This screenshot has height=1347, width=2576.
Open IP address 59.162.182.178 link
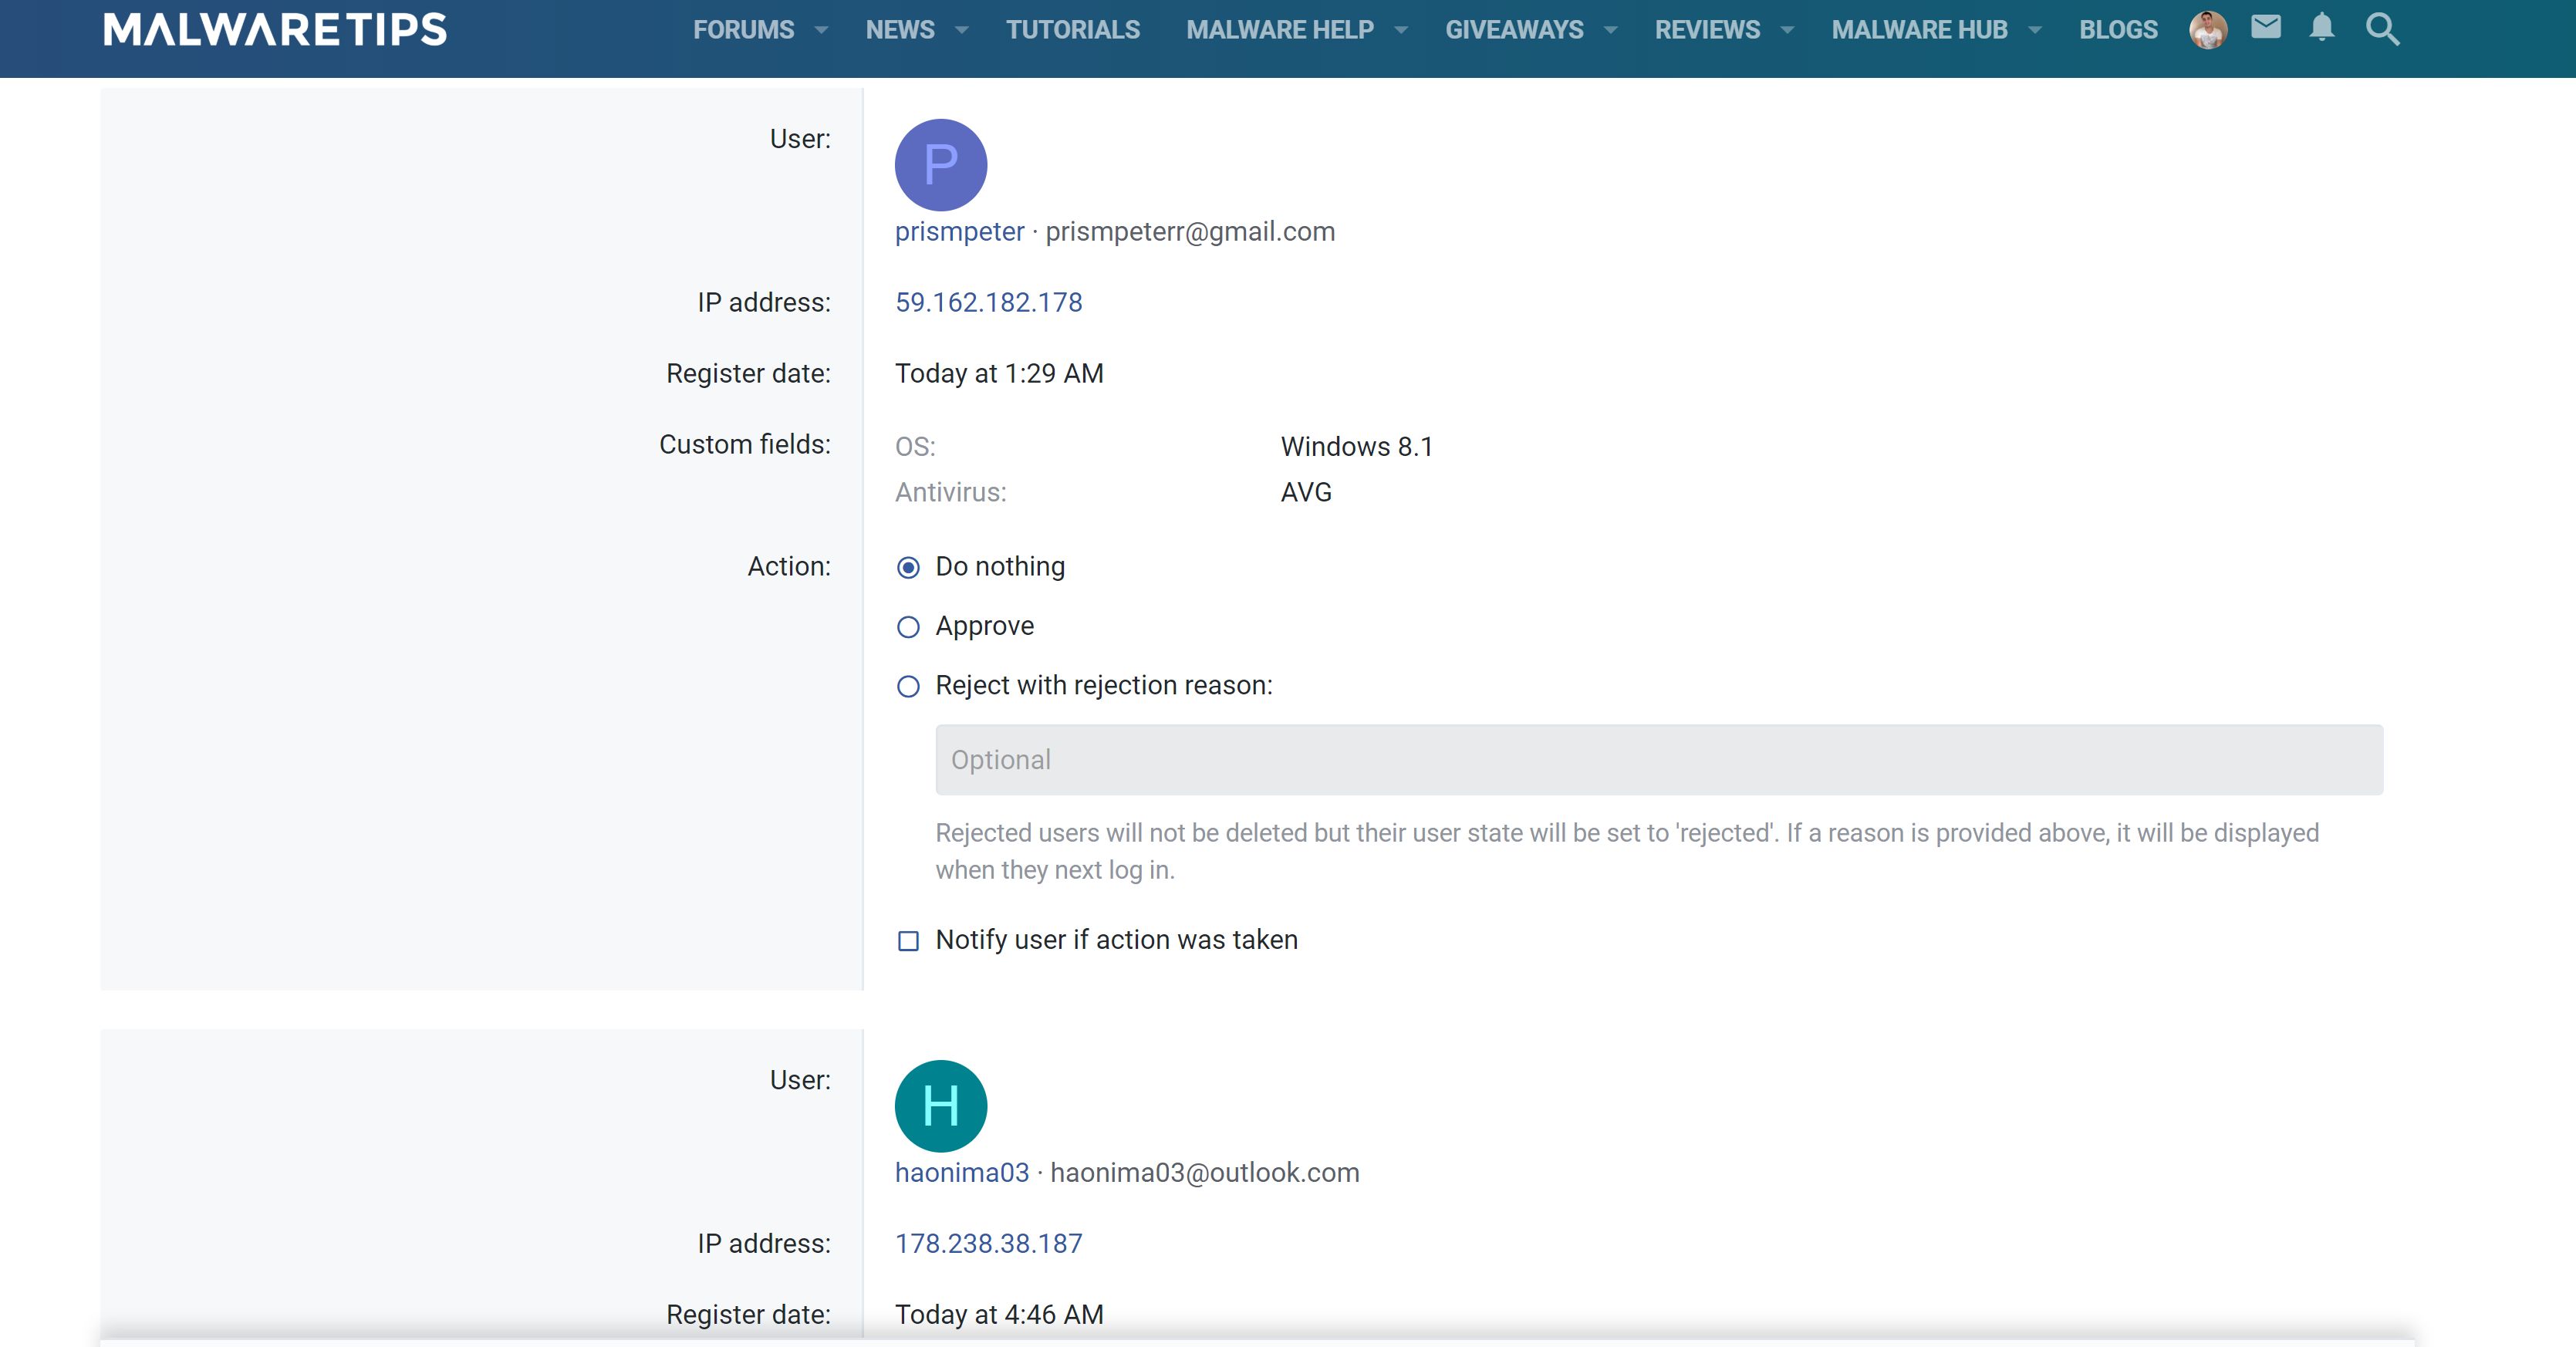tap(988, 302)
